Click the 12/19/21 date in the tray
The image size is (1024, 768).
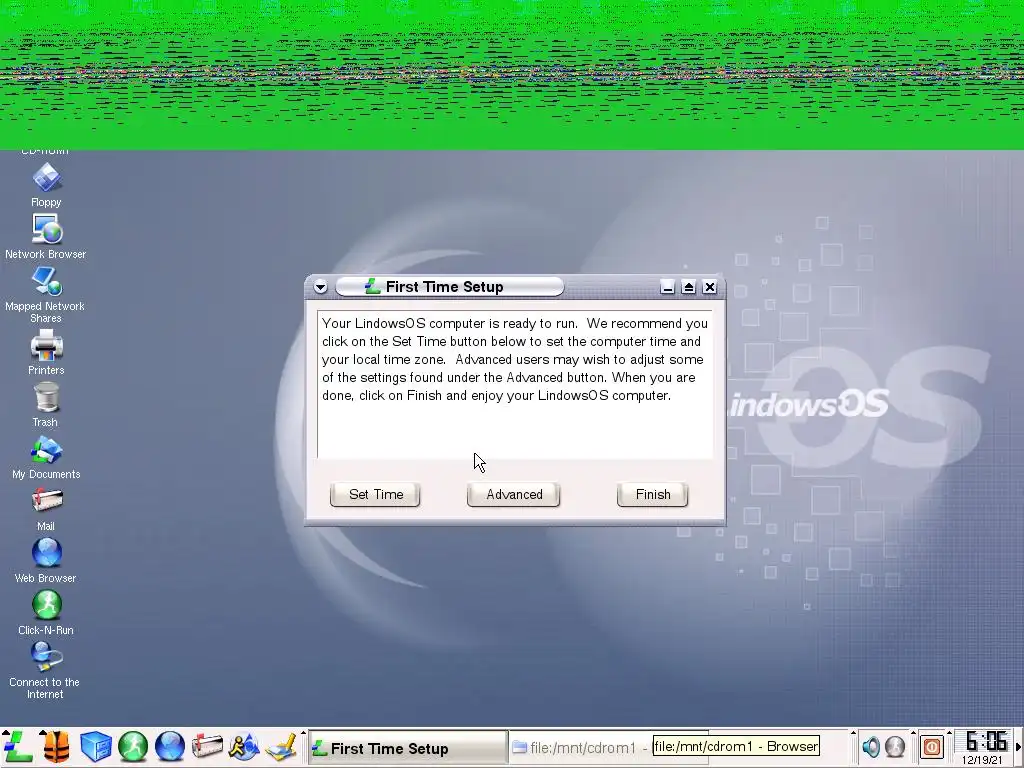coord(982,760)
